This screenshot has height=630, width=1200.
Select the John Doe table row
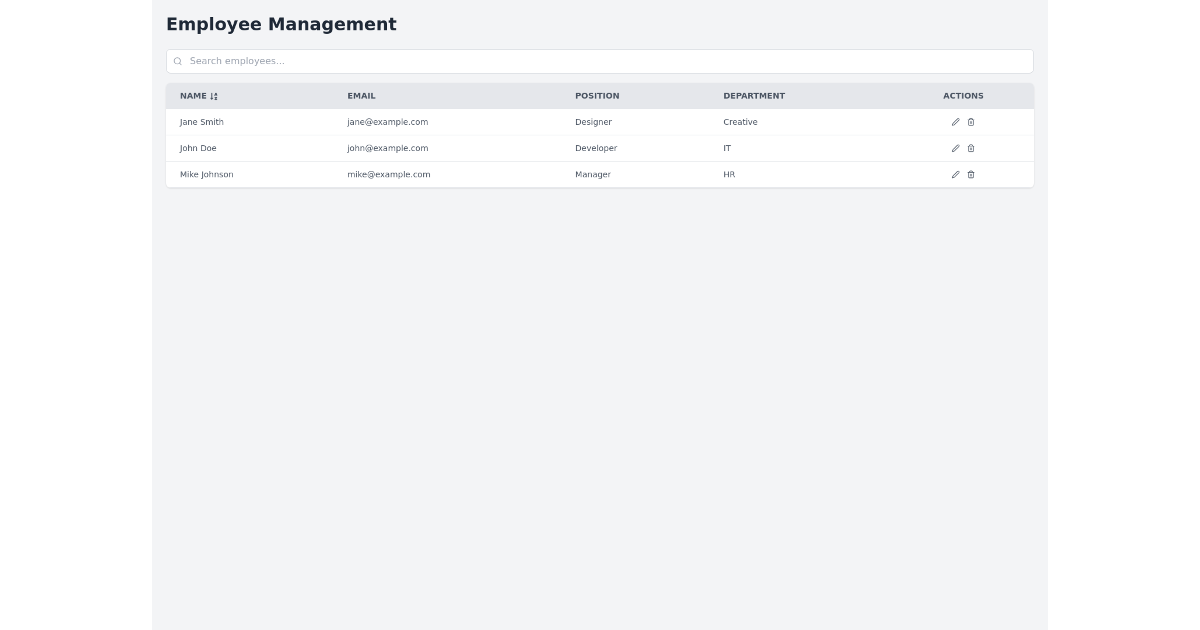click(x=500, y=148)
